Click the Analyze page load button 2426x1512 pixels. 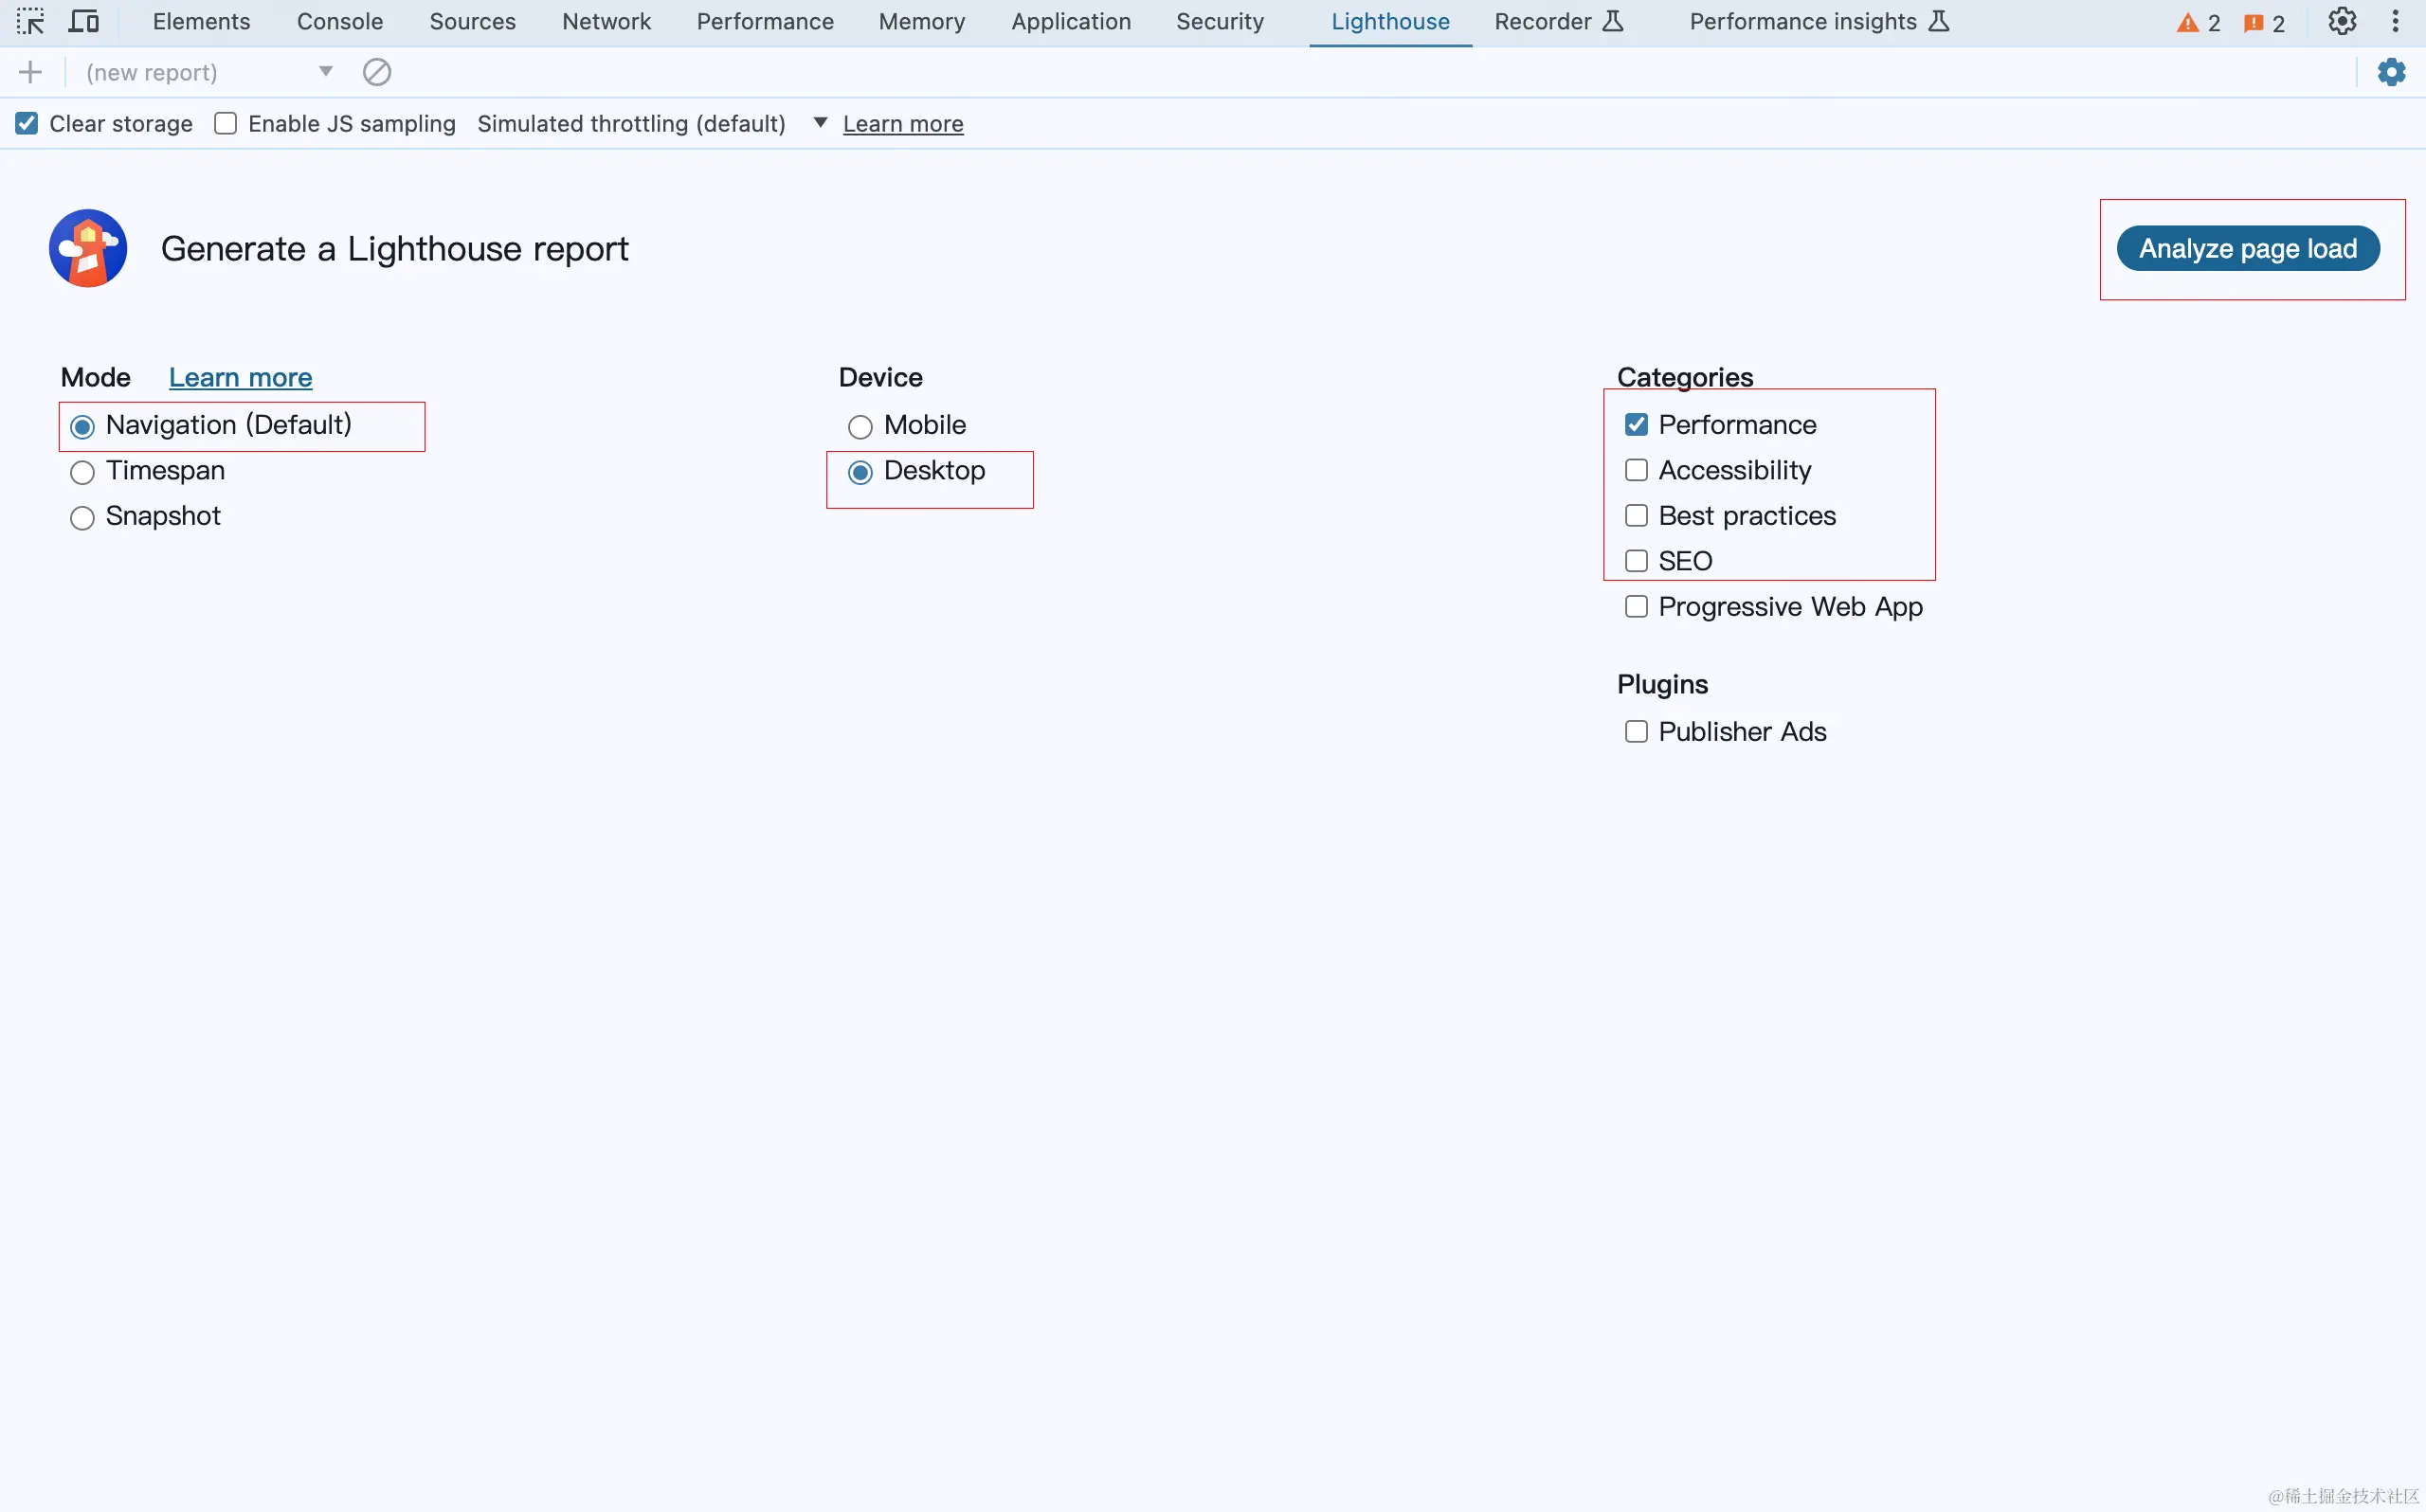2247,248
